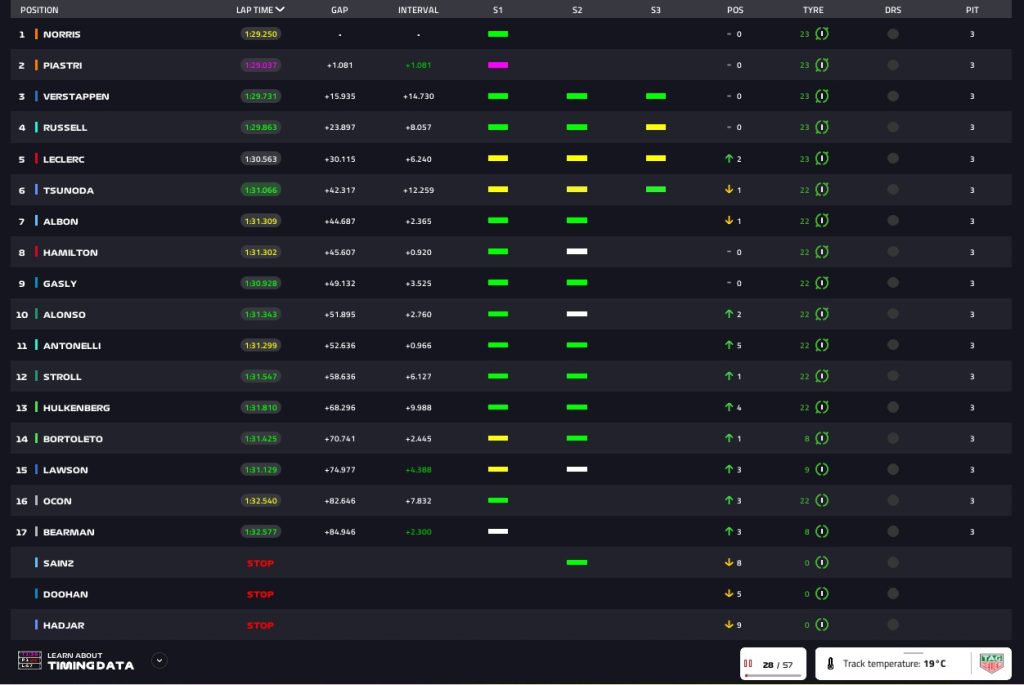Click the yellow down arrow in Tsunoda's row
1024x685 pixels.
pos(729,190)
